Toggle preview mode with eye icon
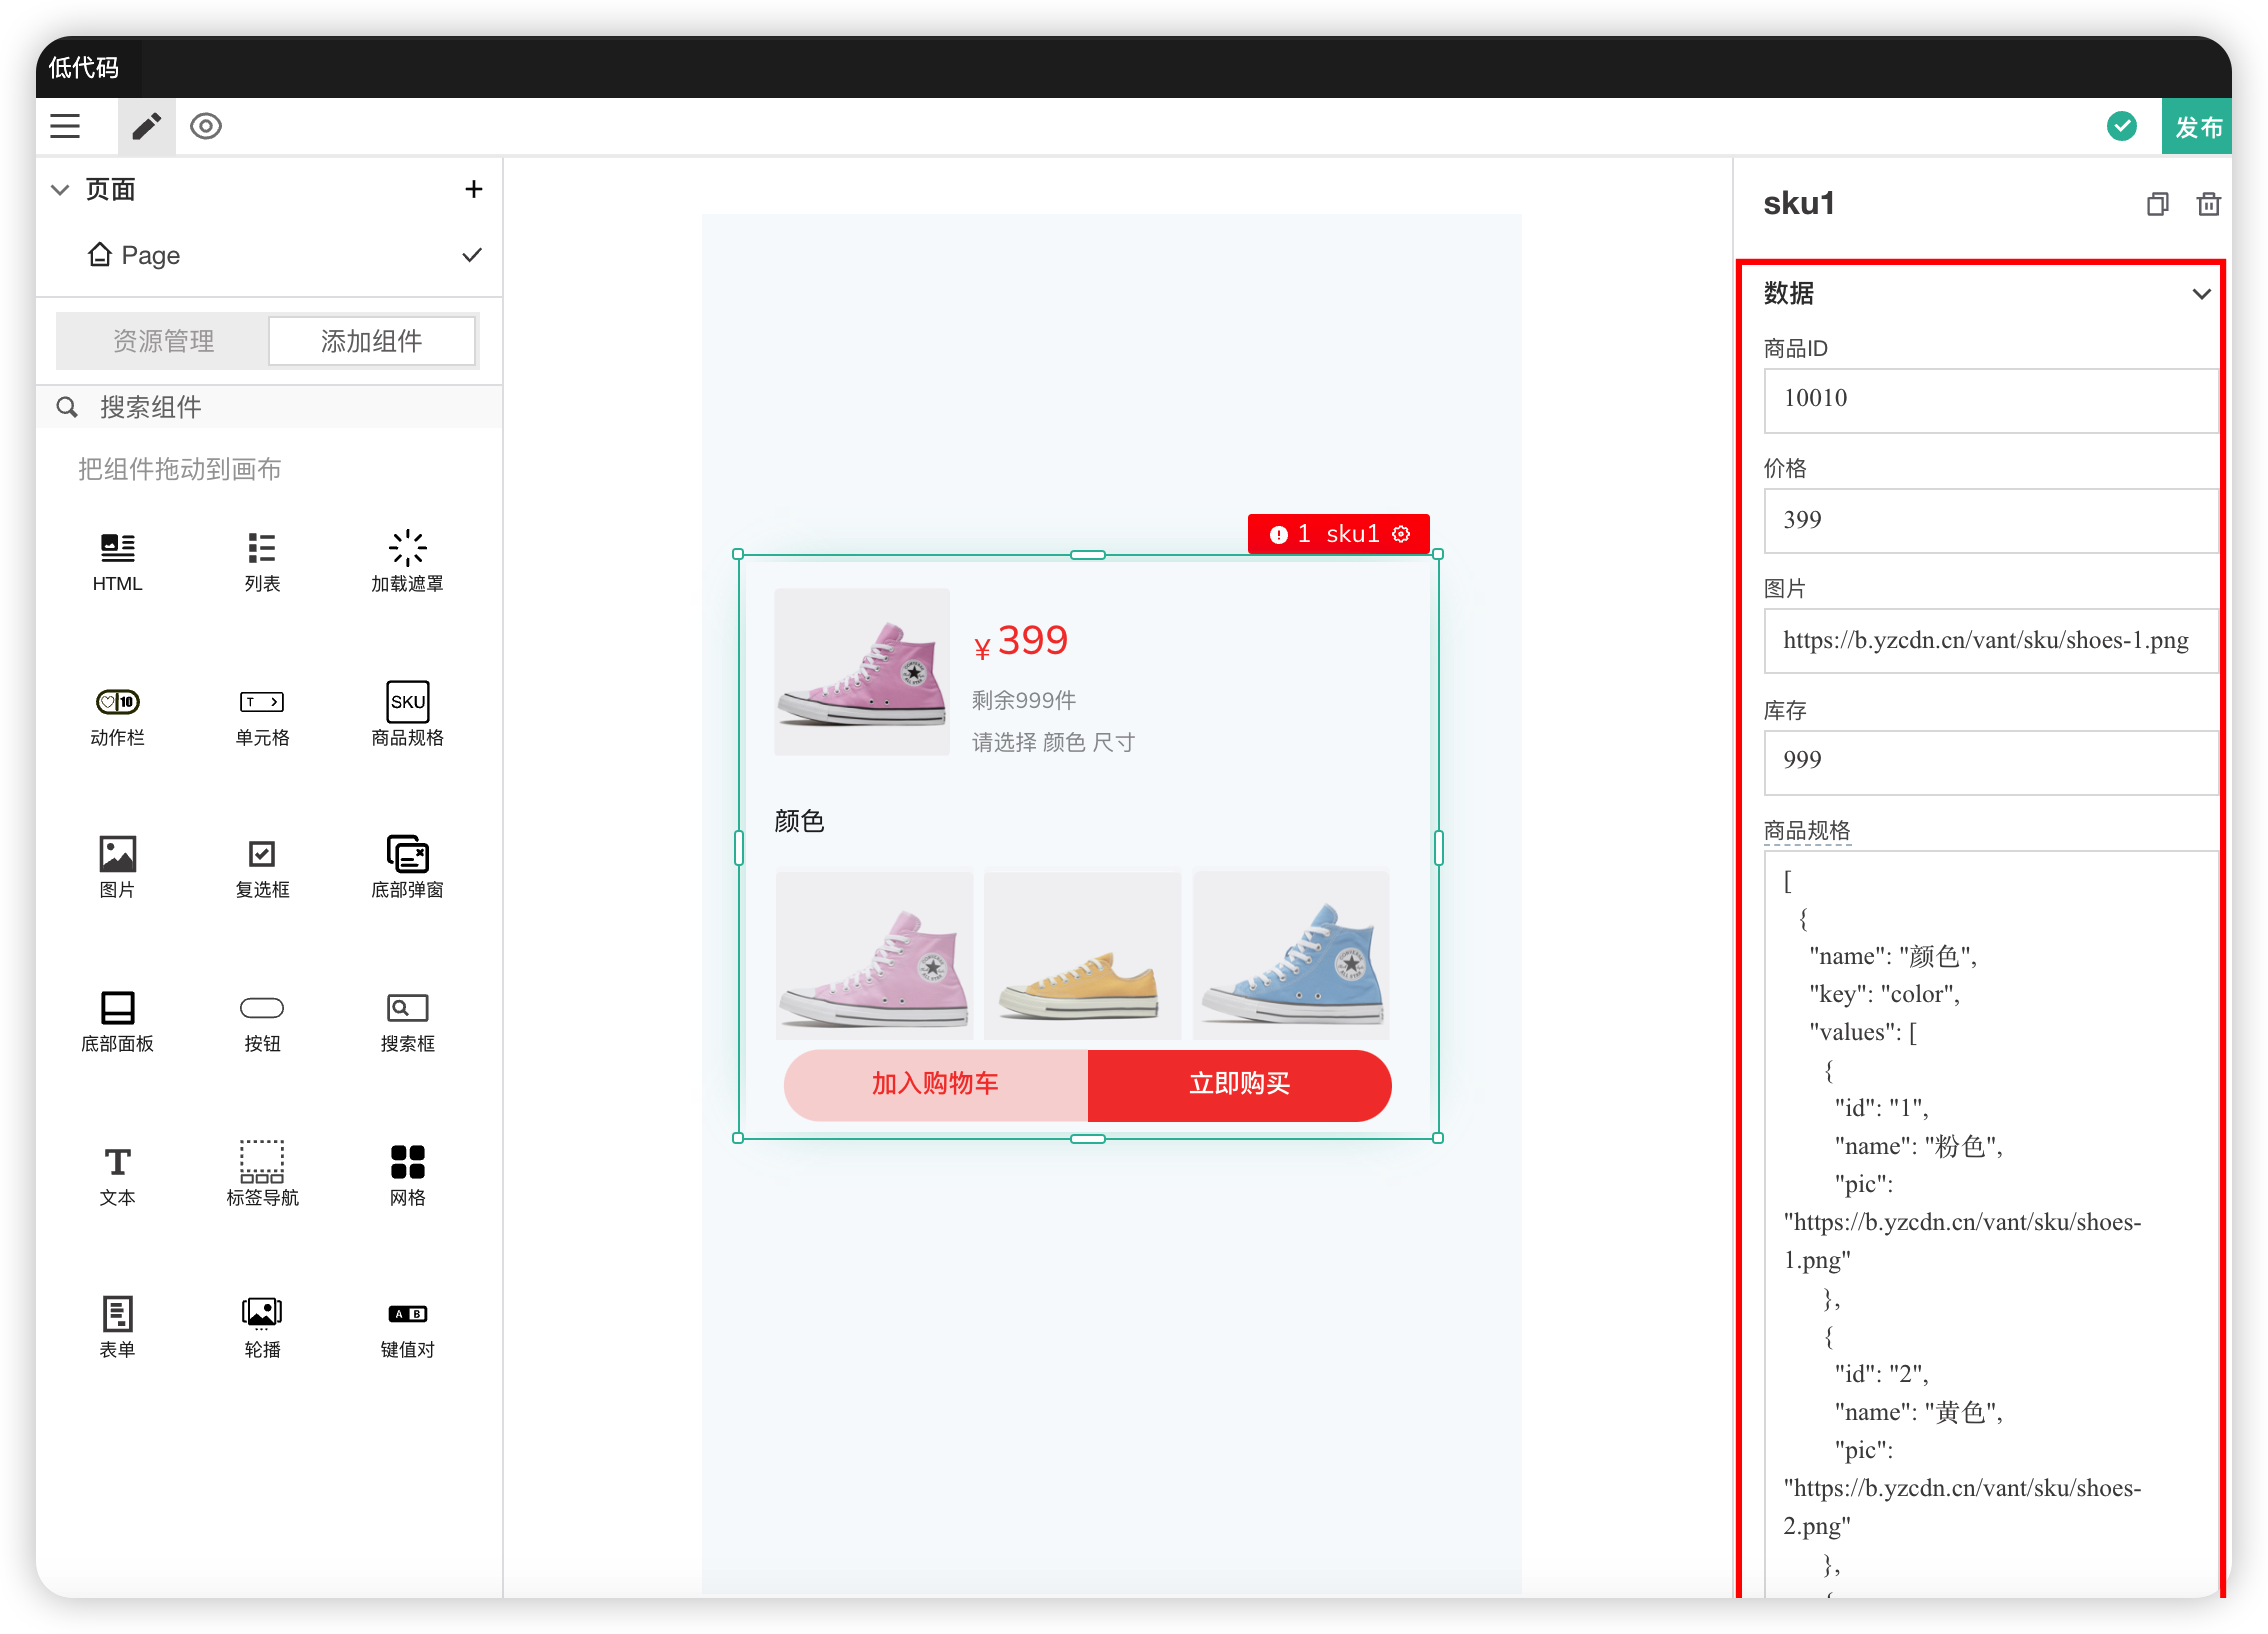The image size is (2268, 1634). pyautogui.click(x=206, y=126)
